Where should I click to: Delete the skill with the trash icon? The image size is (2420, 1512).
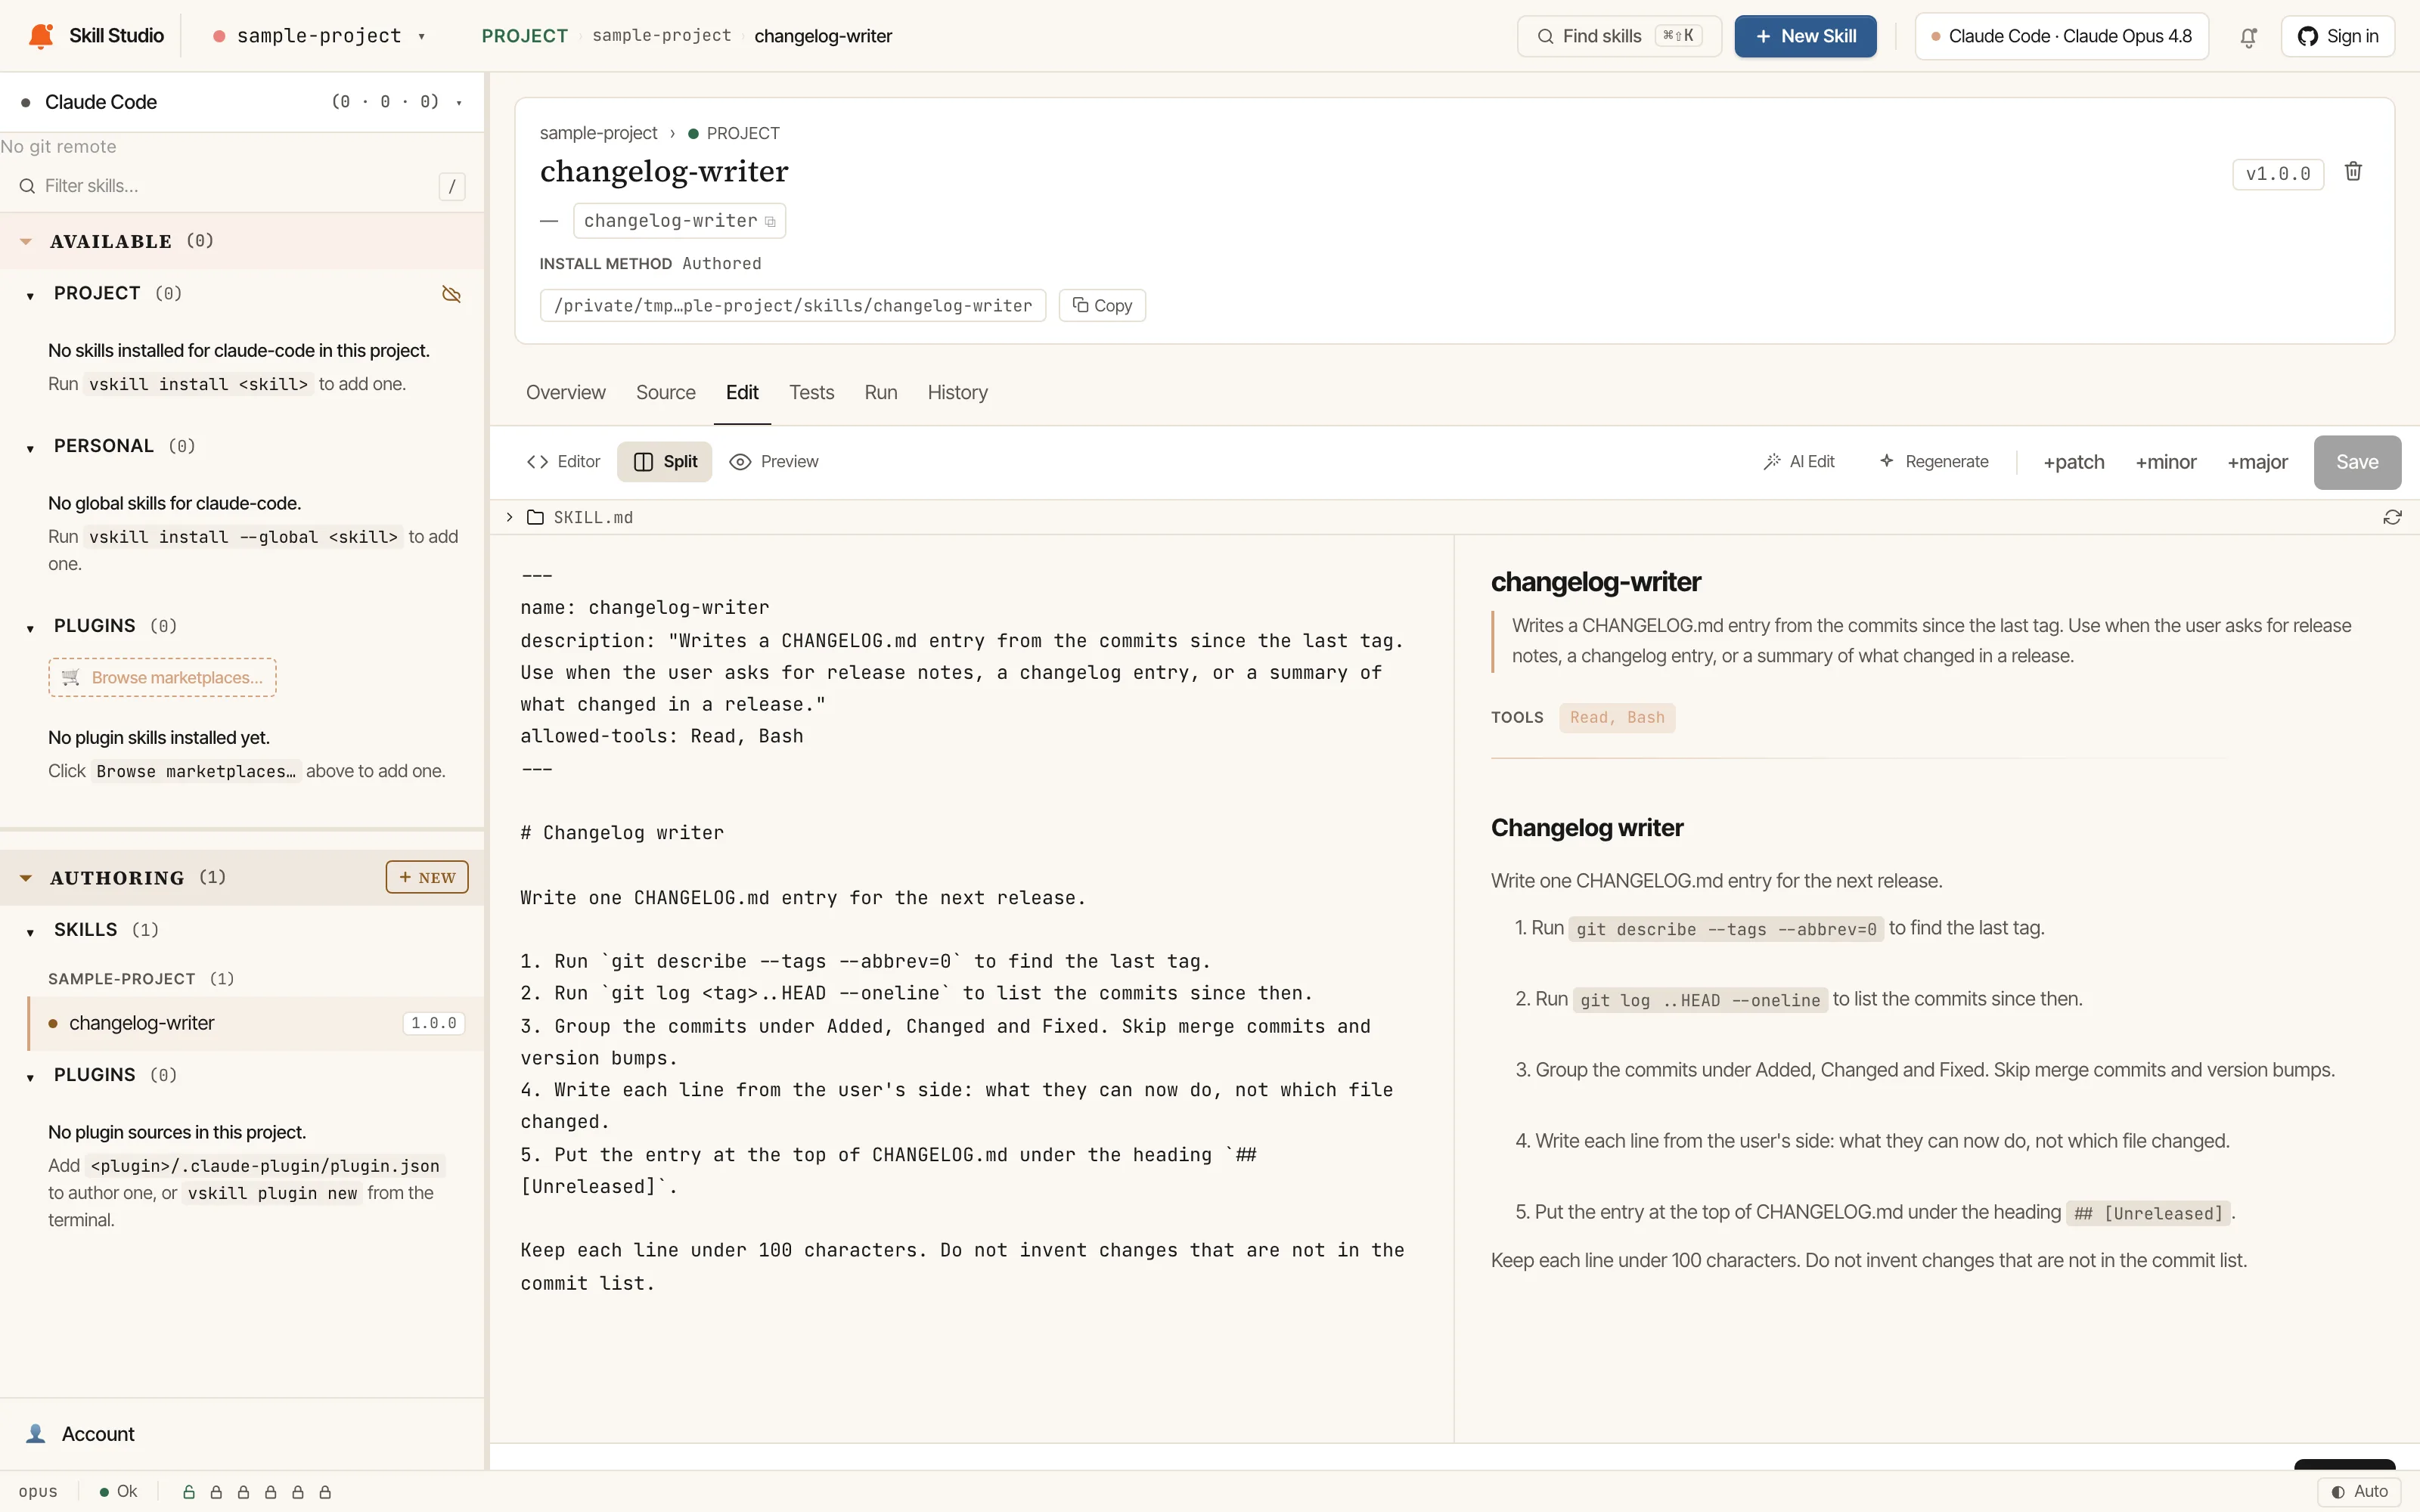[2353, 172]
